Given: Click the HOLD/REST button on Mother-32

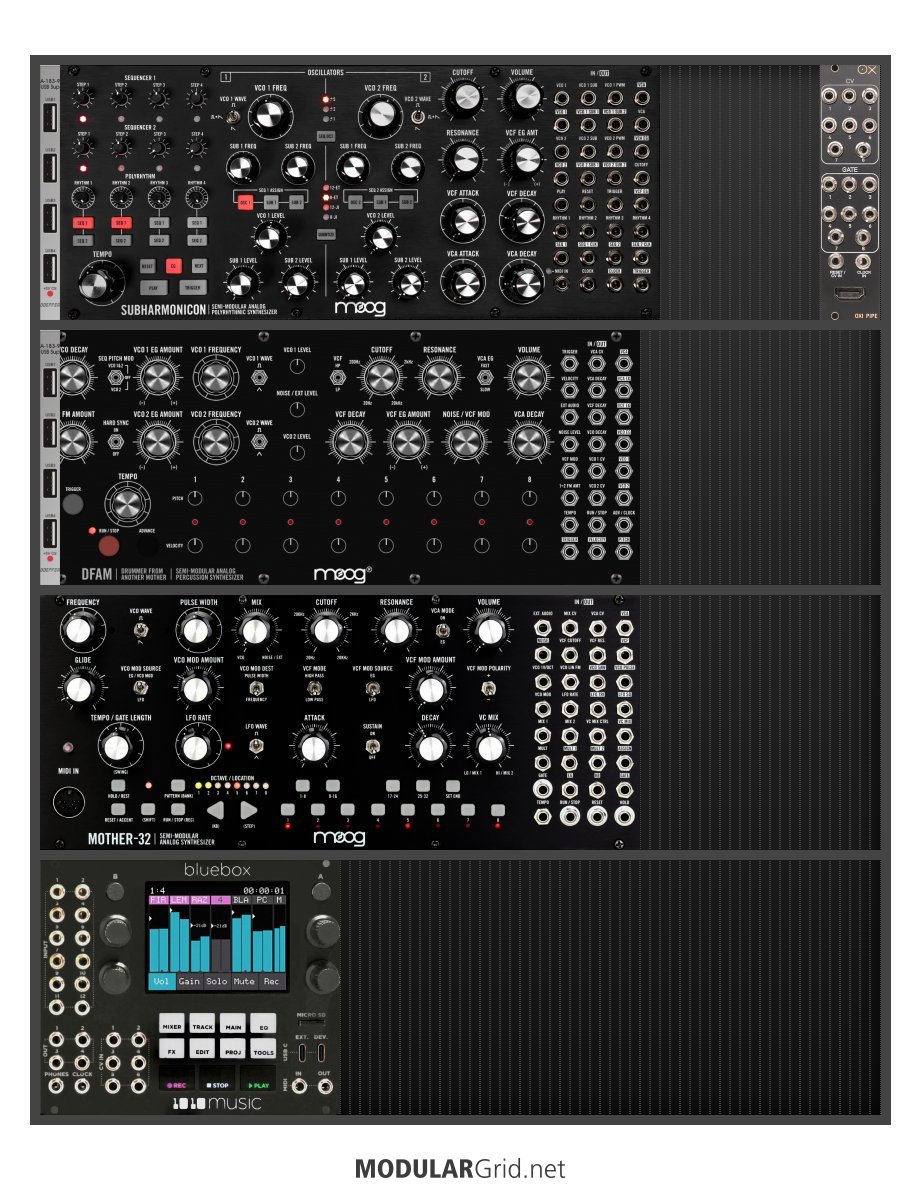Looking at the screenshot, I should point(118,785).
